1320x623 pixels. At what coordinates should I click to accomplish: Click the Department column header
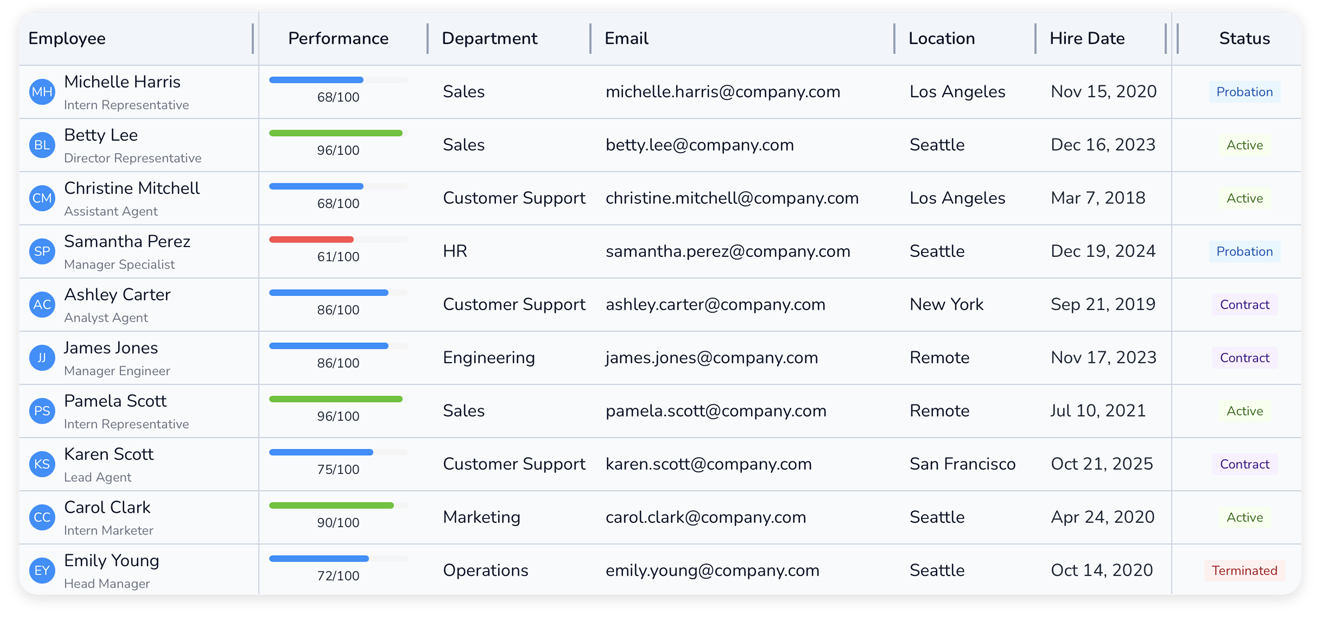[489, 39]
